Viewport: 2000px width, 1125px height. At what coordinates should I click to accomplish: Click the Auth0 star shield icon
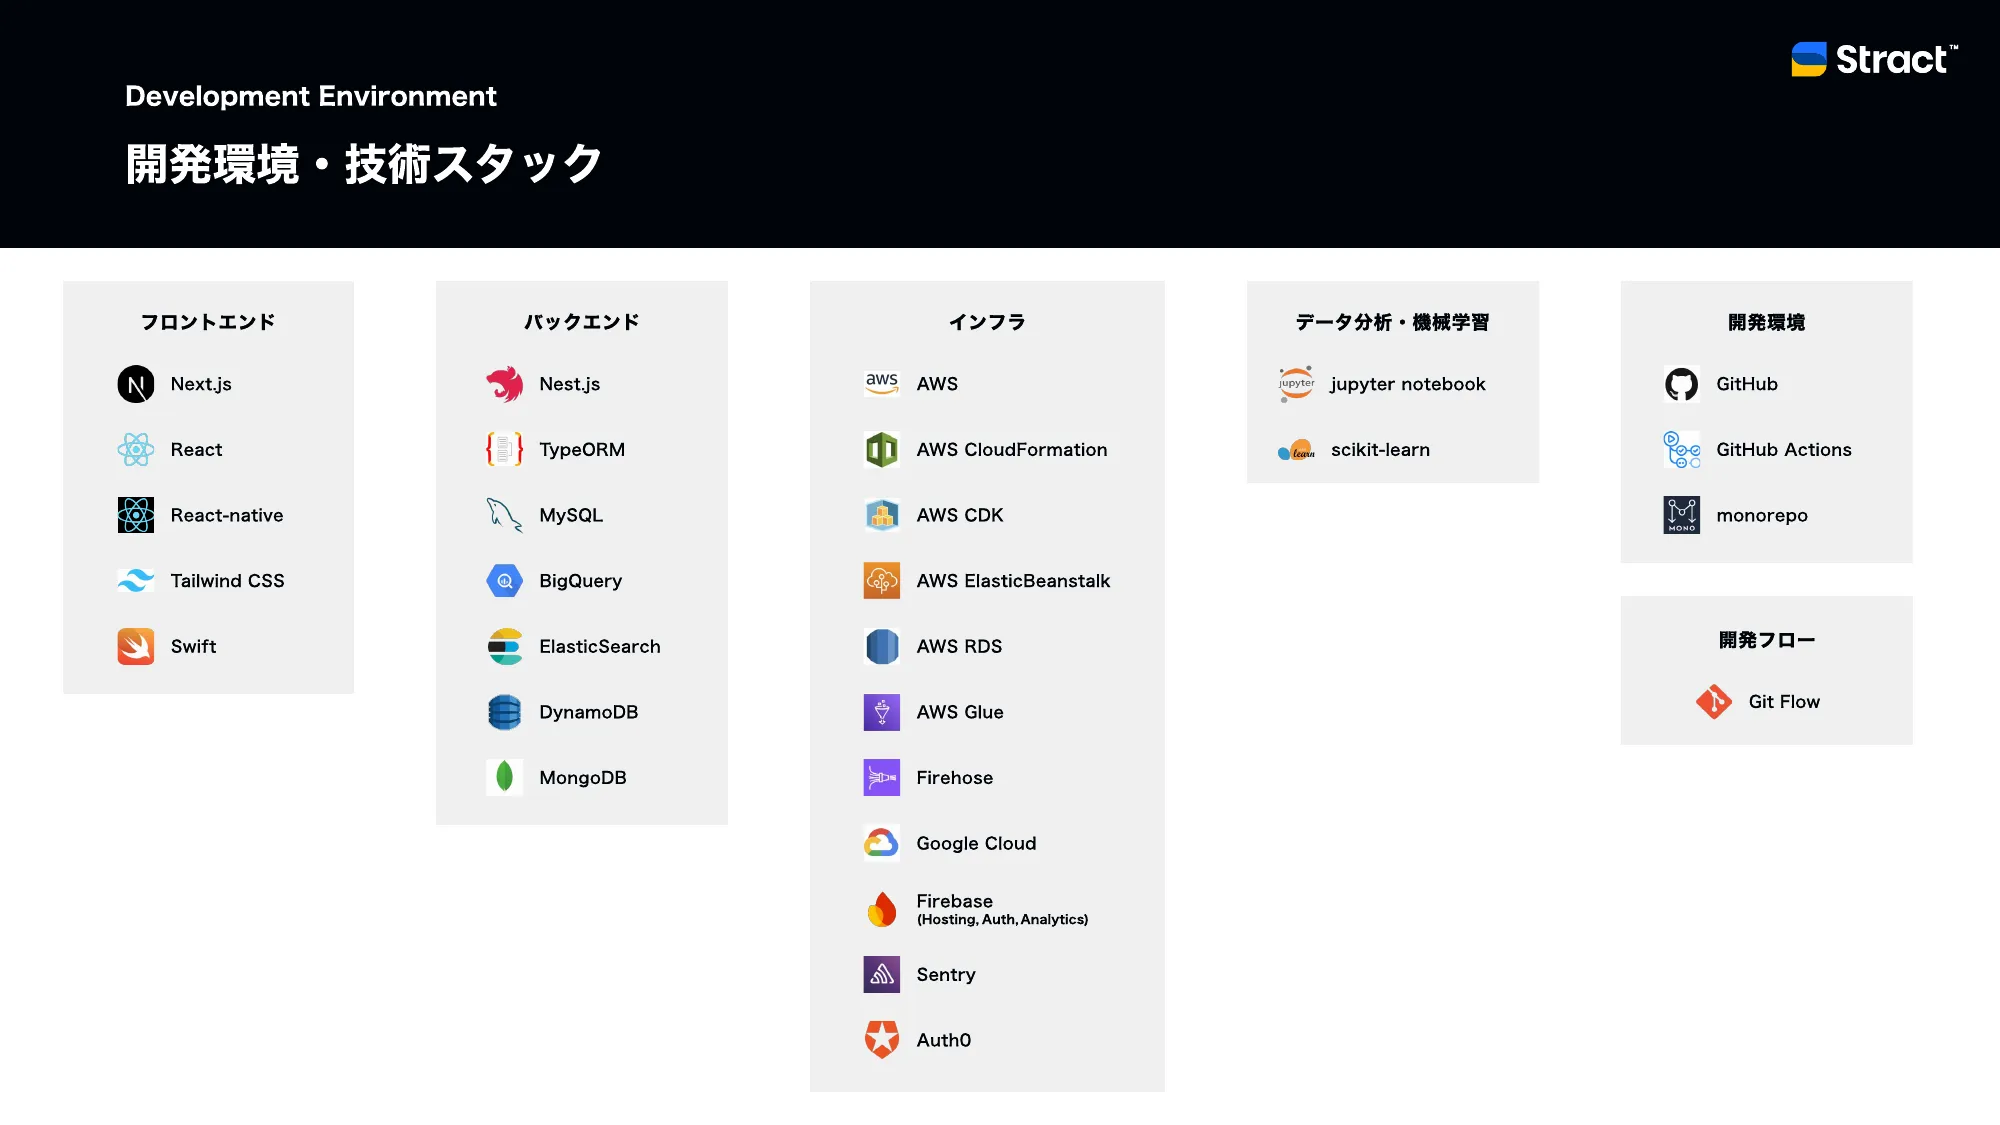pyautogui.click(x=882, y=1040)
